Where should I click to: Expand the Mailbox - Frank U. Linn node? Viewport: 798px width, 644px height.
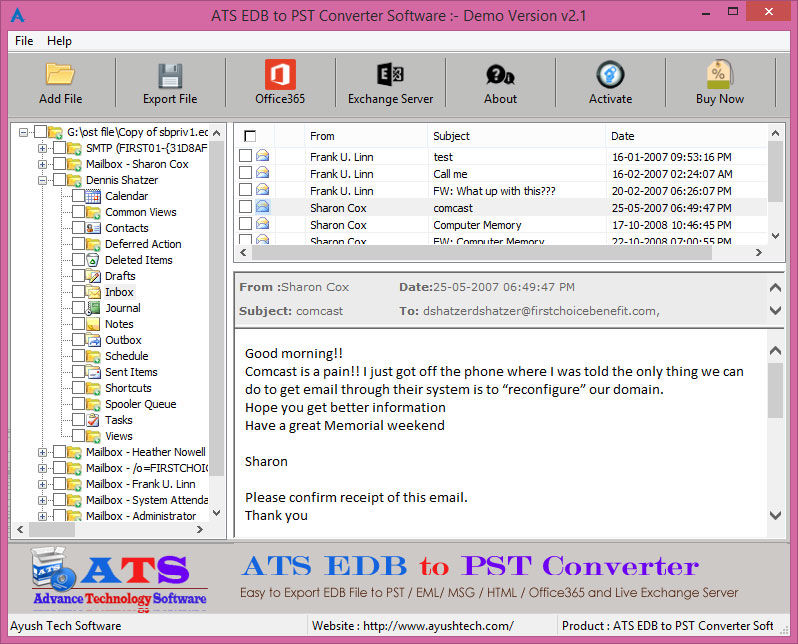coord(42,484)
